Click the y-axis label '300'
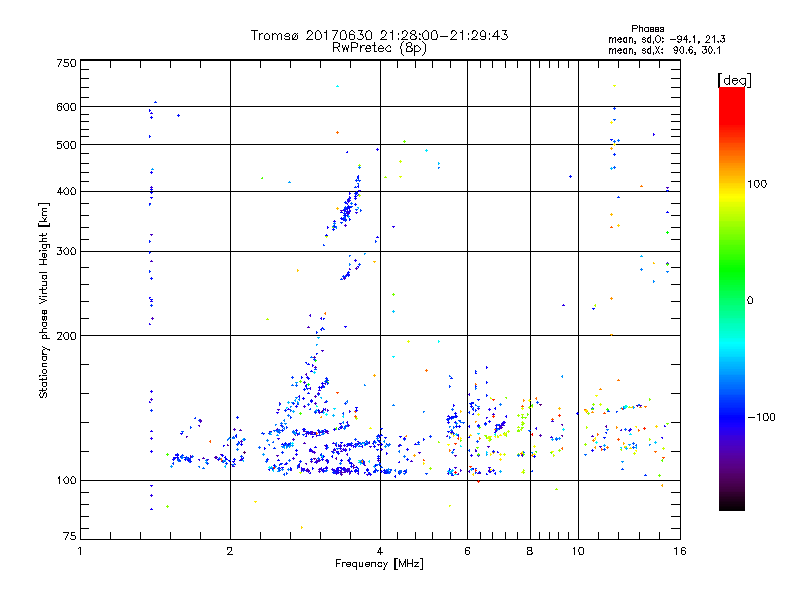The image size is (800, 600). (x=66, y=252)
